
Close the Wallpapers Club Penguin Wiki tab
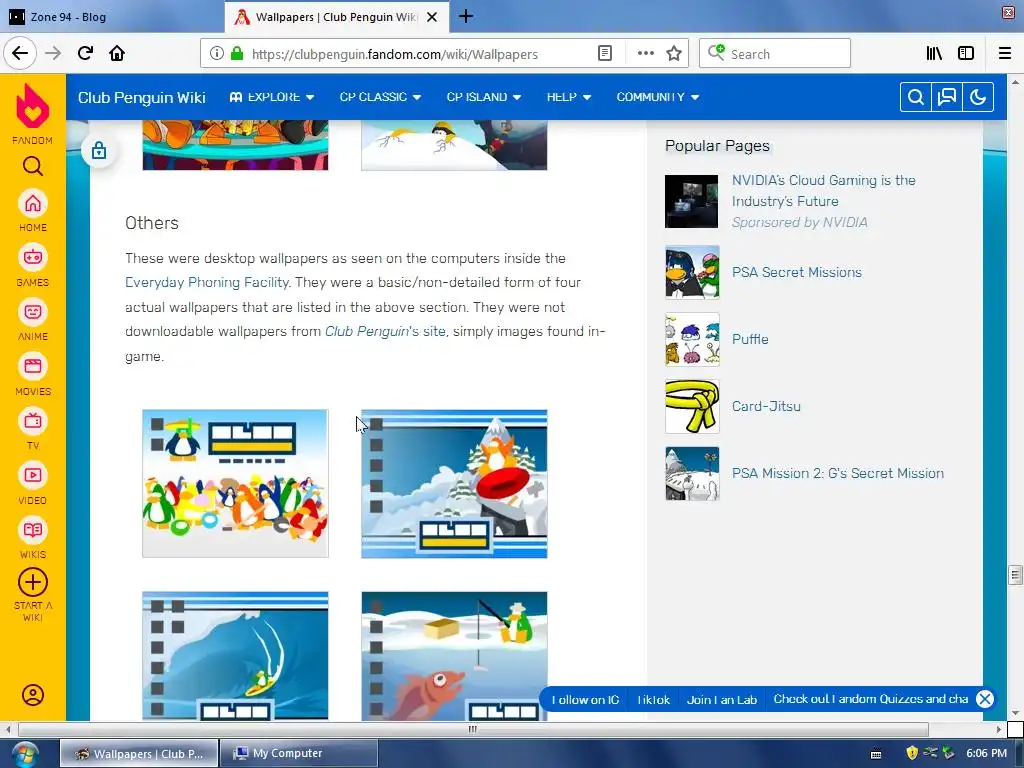(x=432, y=17)
